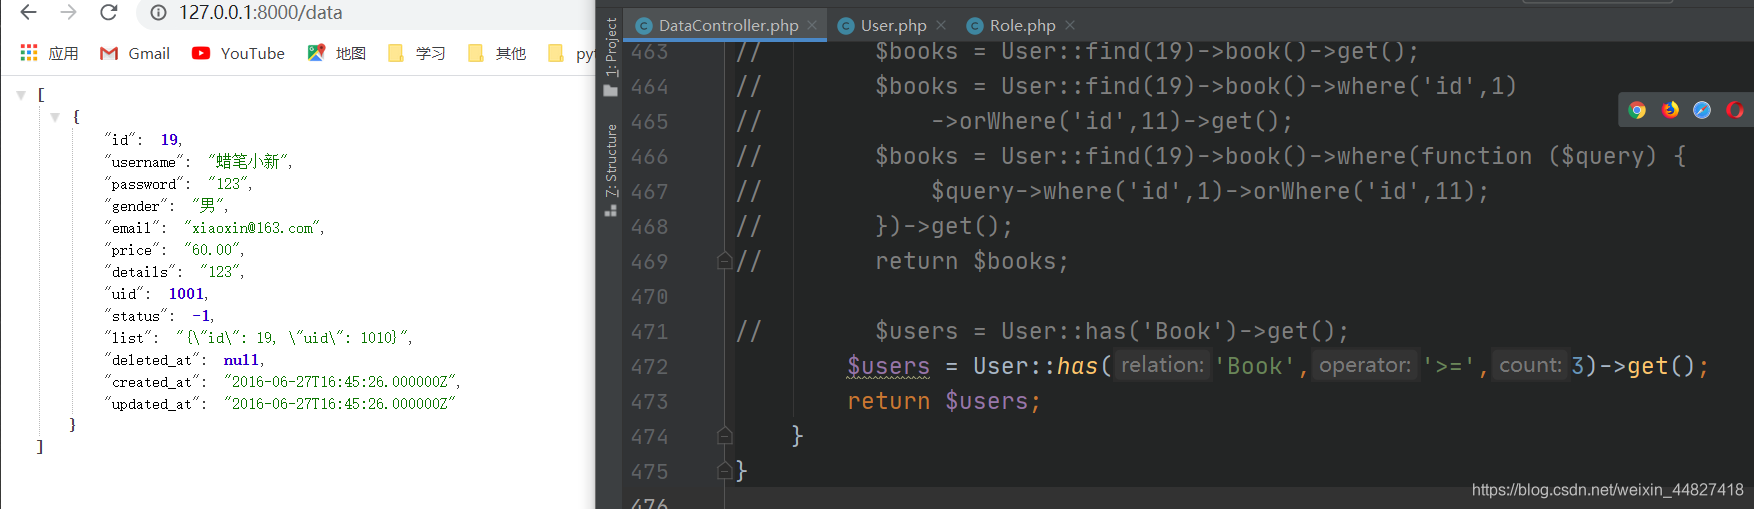Click the relation: parameter hint

[1162, 365]
